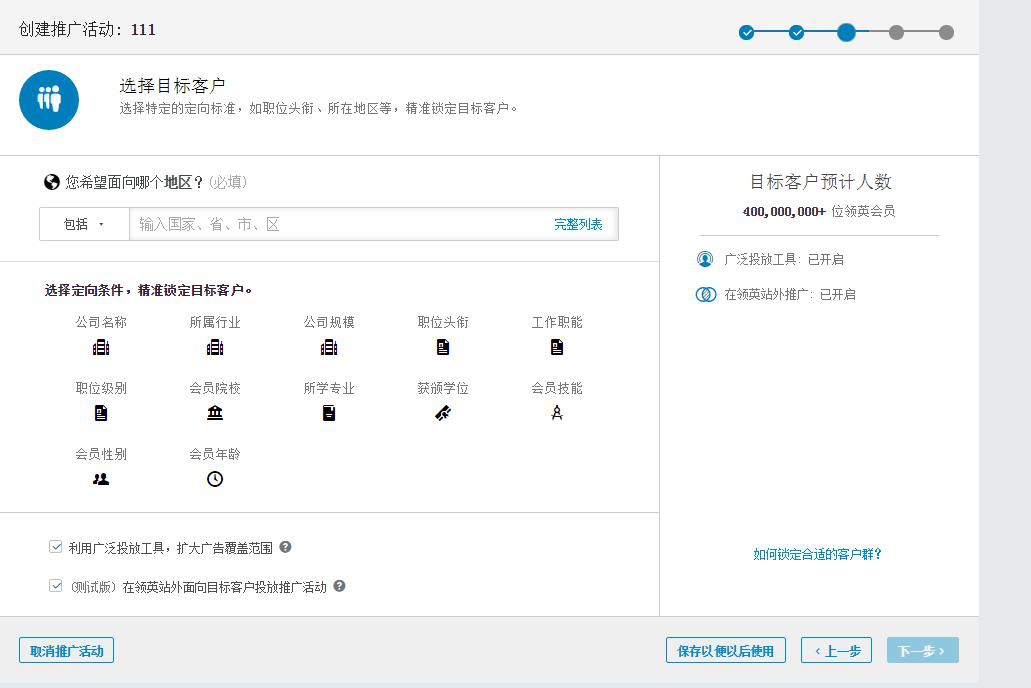Open the 会员技能 skills targeting icon
The width and height of the screenshot is (1031, 688).
557,412
